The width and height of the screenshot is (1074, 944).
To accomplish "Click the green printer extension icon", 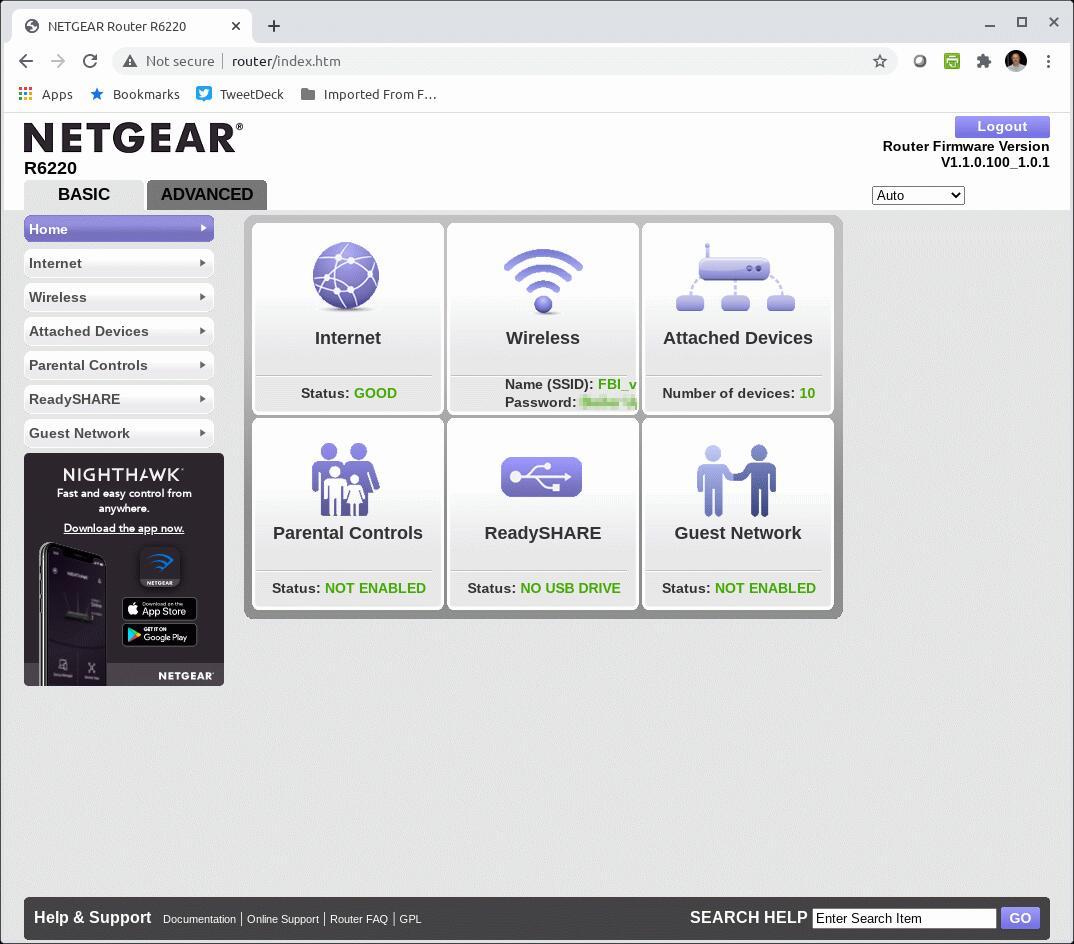I will 951,61.
